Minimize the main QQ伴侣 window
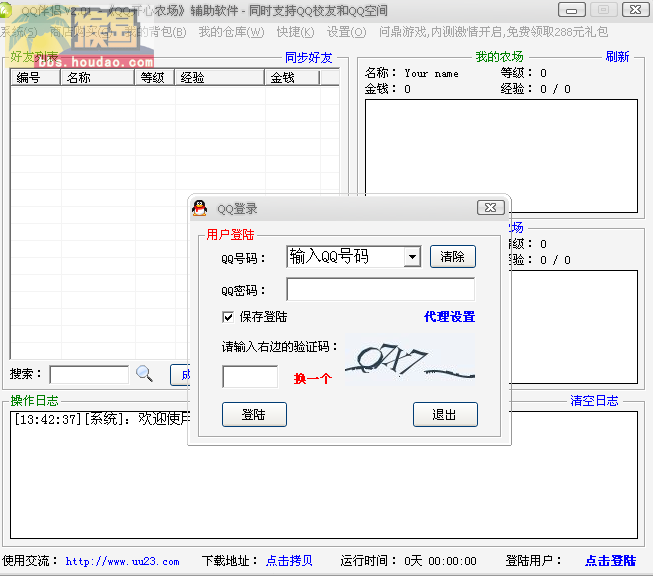Viewport: 653px width, 577px height. (x=572, y=10)
